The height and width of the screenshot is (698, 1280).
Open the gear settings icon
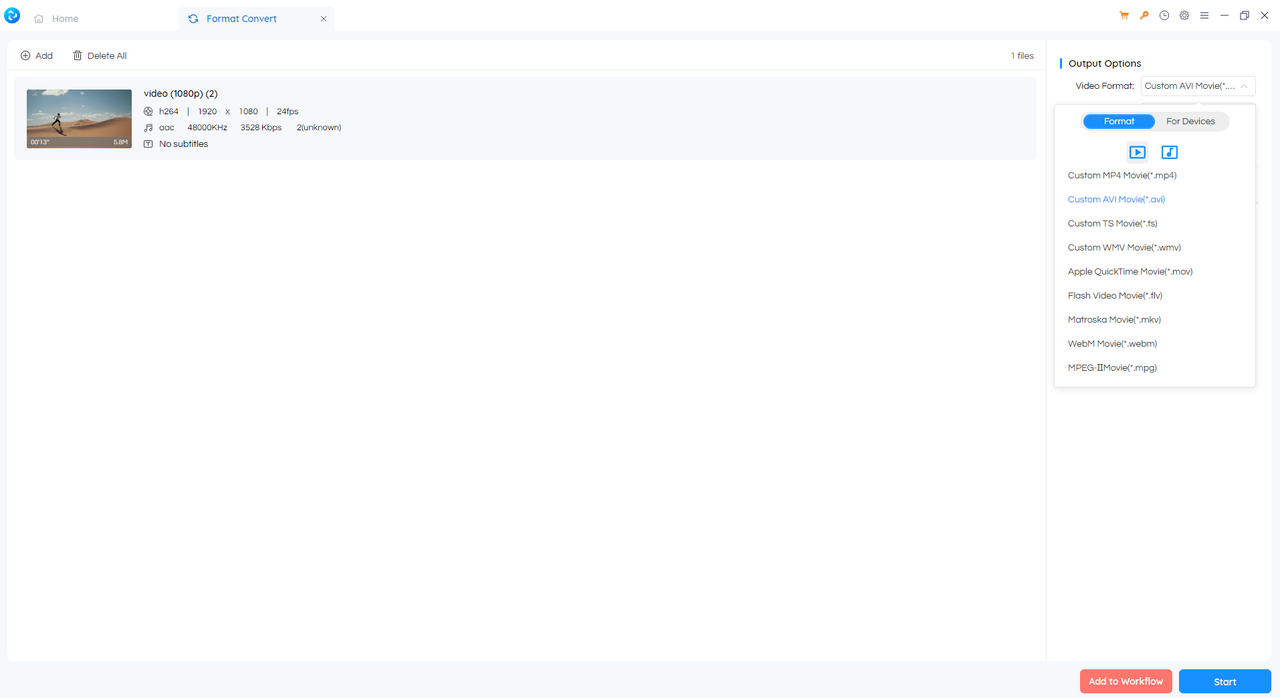[x=1184, y=16]
